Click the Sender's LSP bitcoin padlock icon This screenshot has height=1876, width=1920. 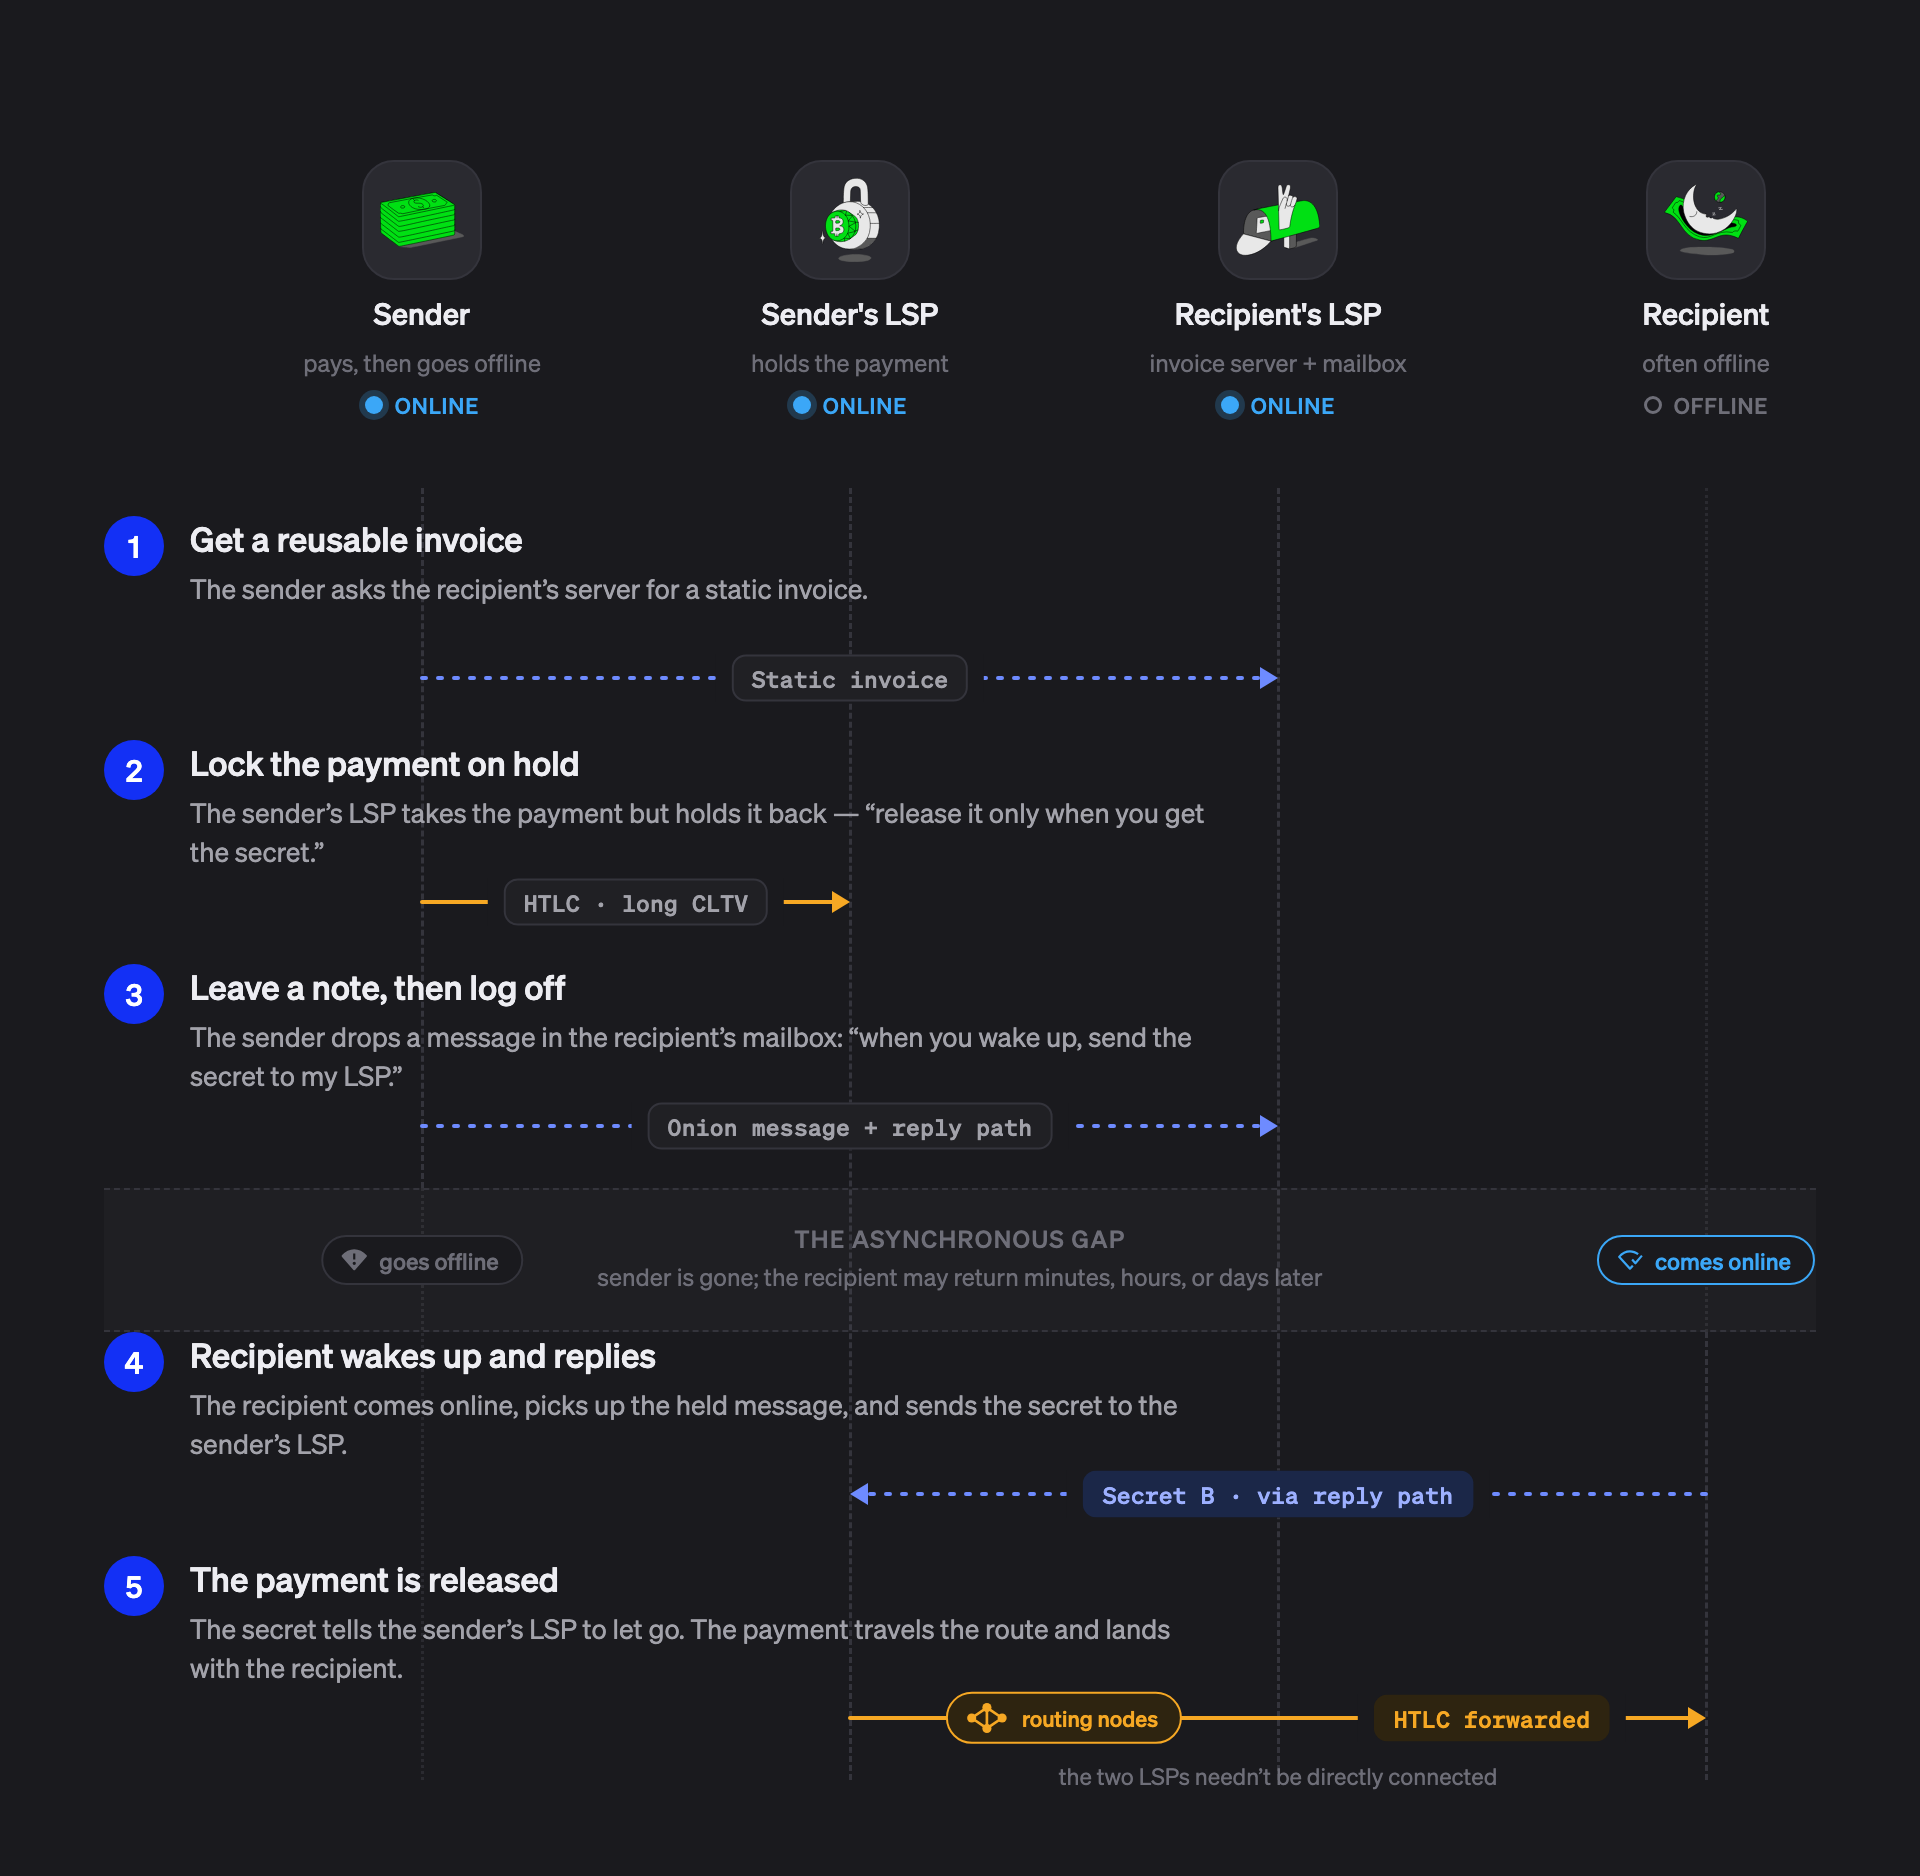(x=849, y=220)
